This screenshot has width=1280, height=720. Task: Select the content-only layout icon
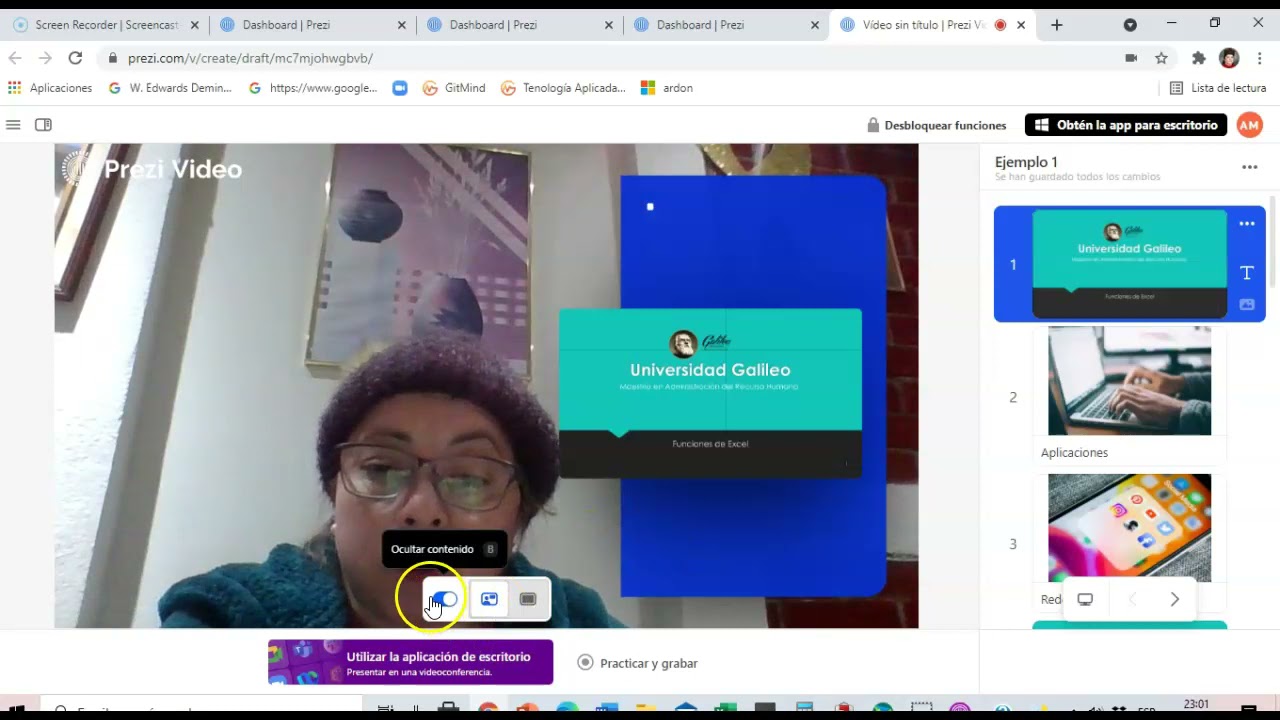[528, 599]
